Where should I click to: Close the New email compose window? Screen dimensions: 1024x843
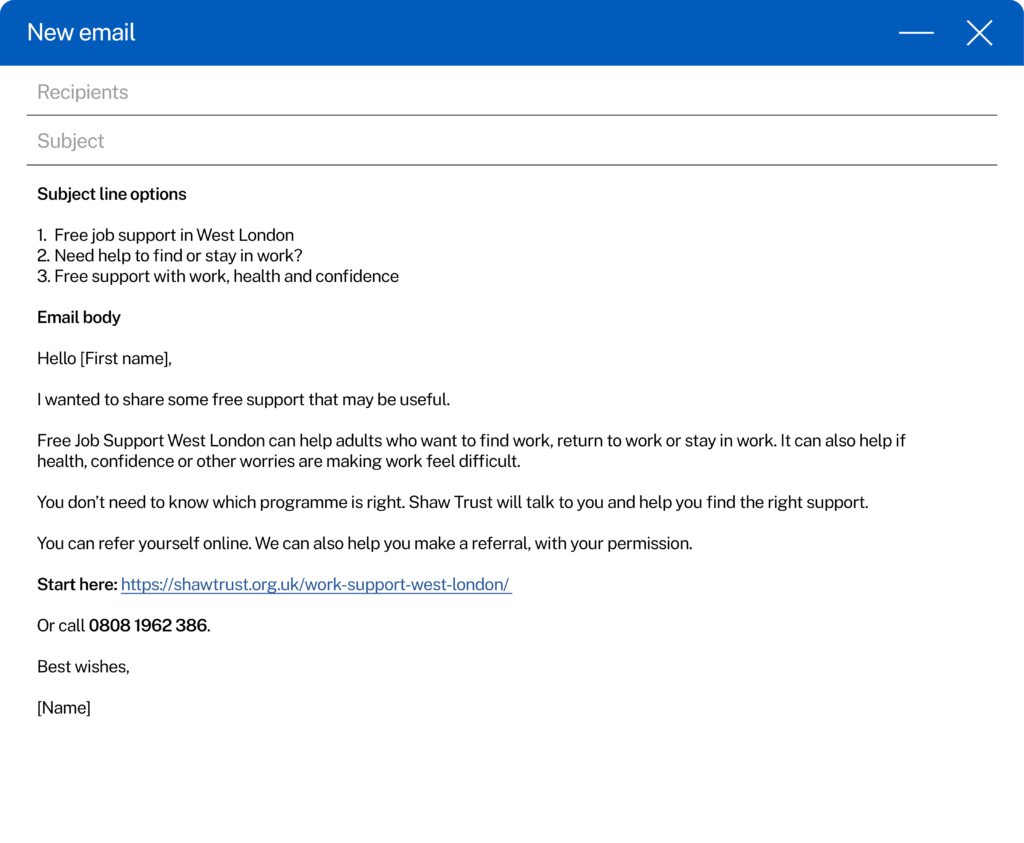(x=979, y=33)
